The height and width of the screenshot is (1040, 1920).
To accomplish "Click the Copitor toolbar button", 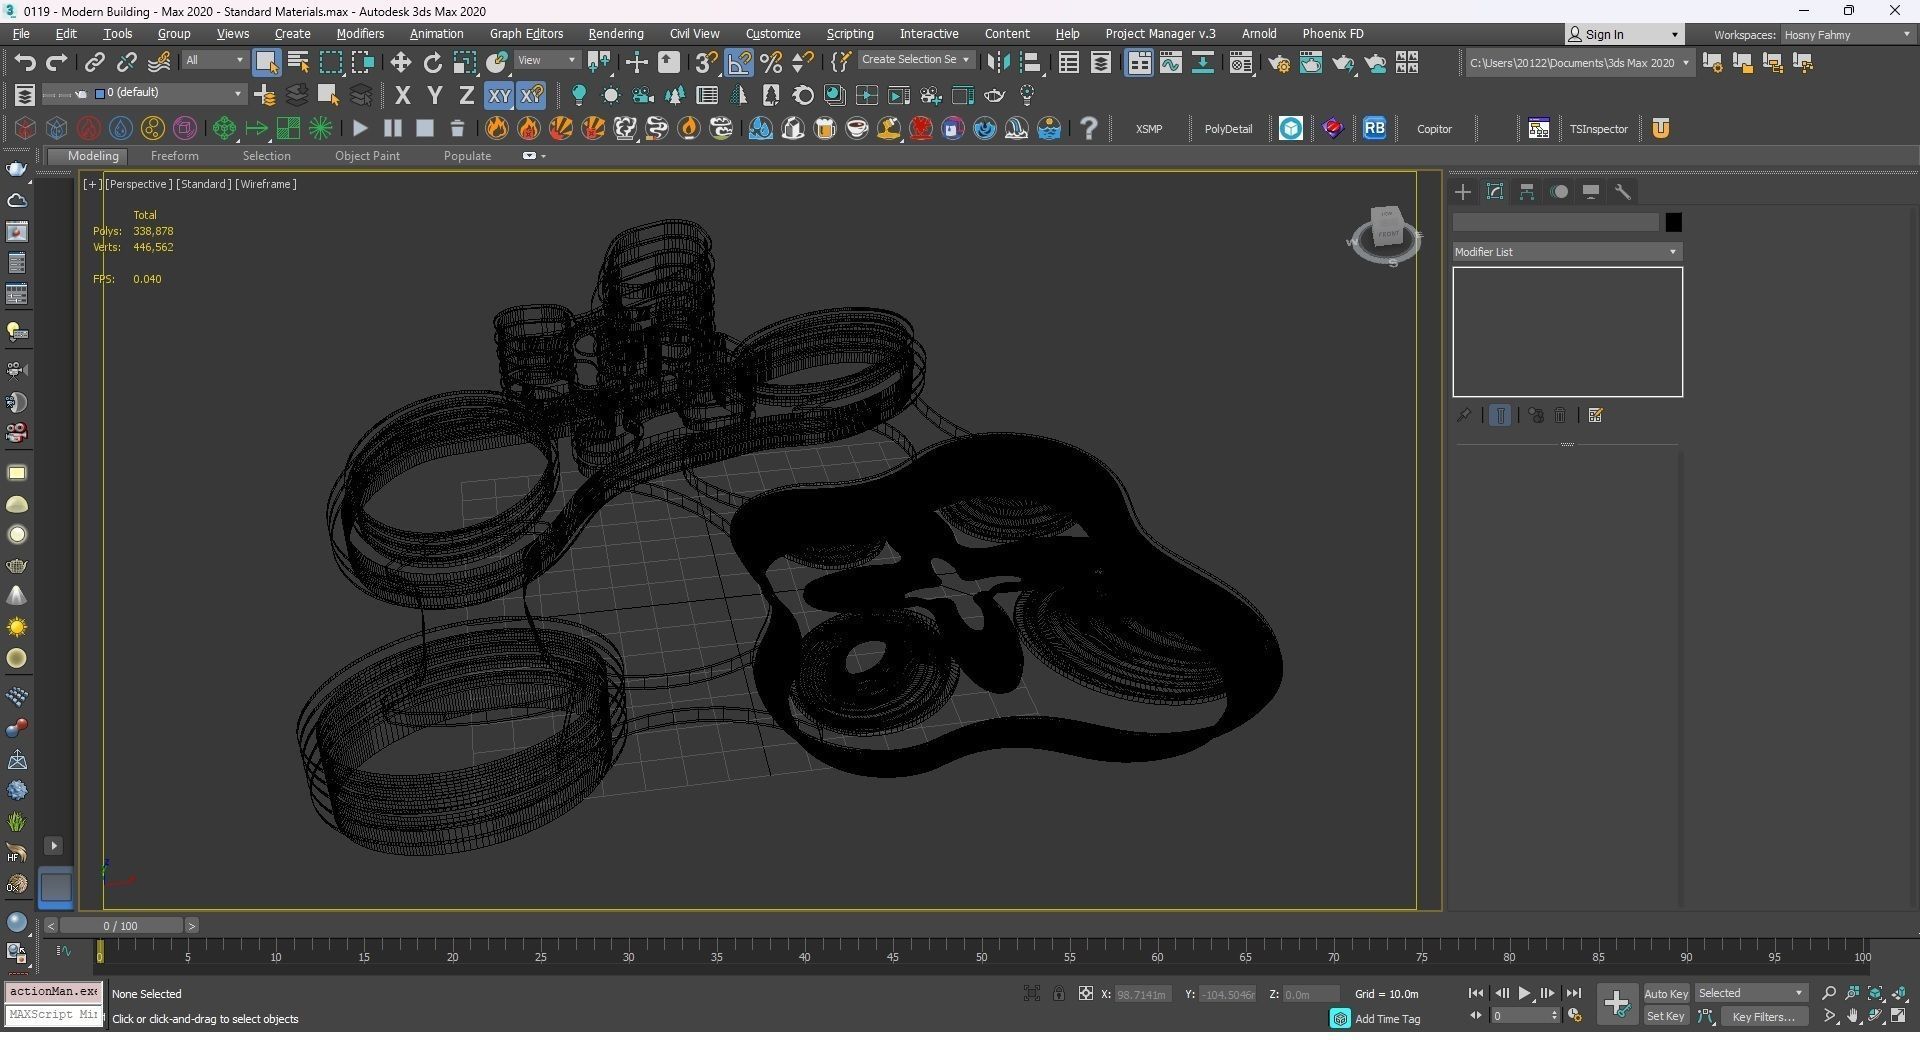I will 1434,129.
